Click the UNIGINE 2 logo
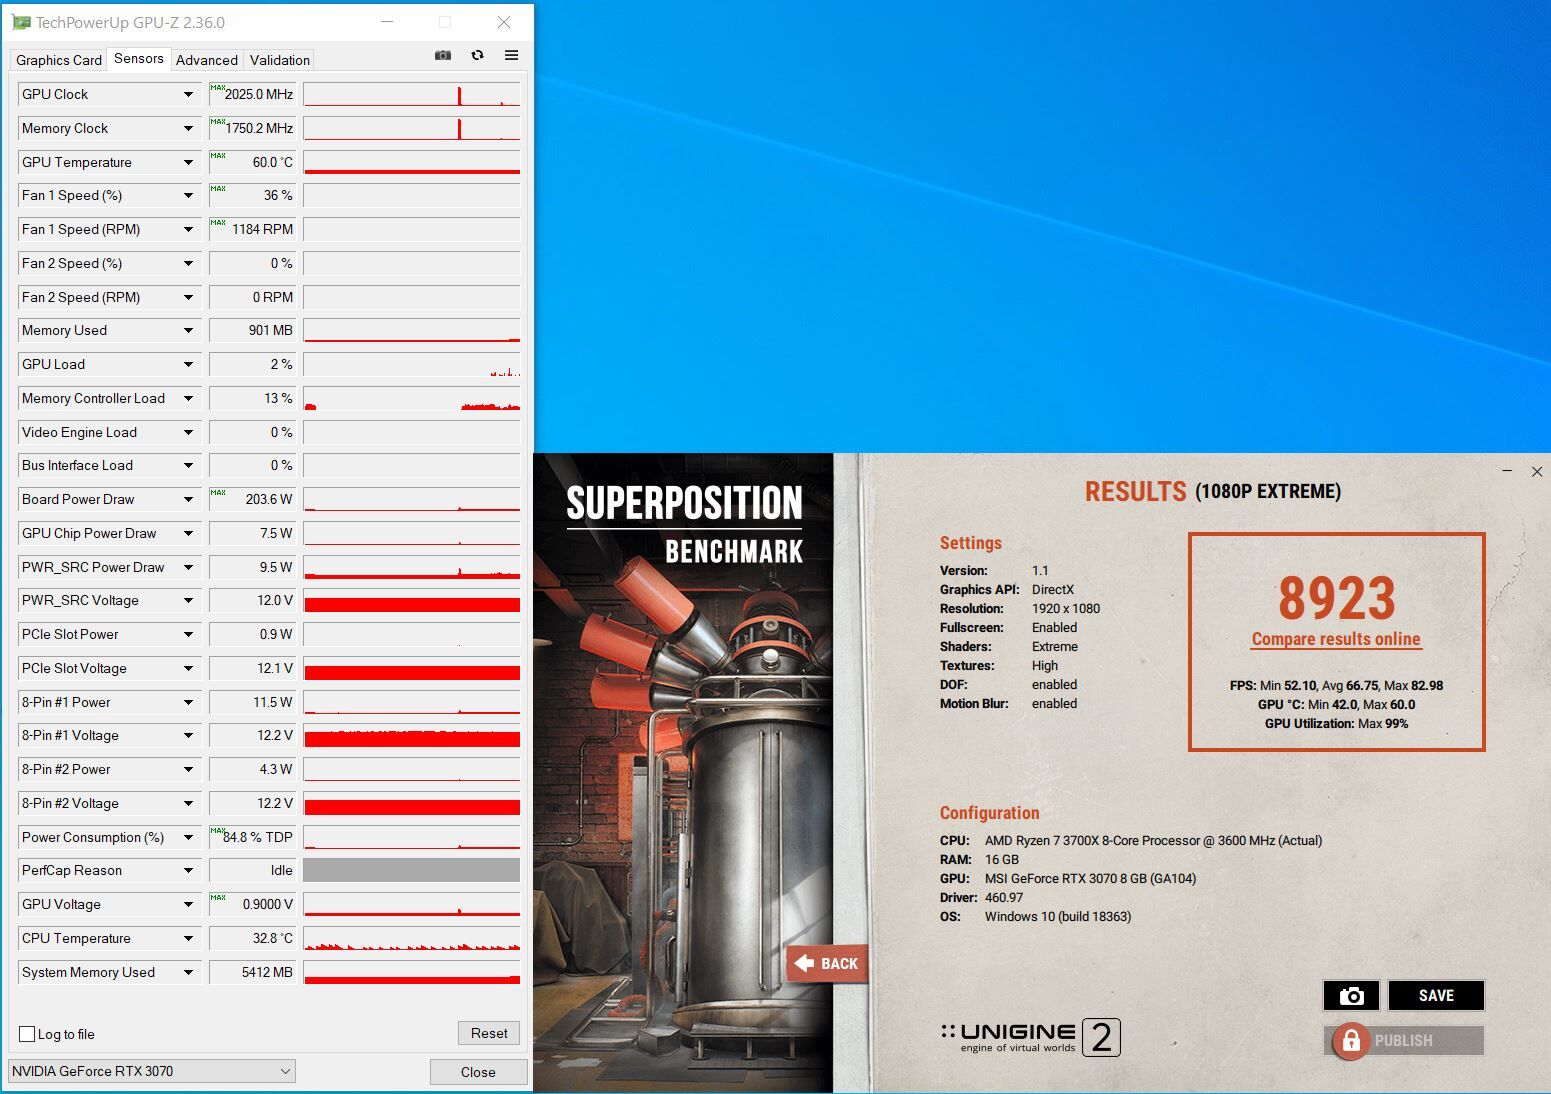1551x1094 pixels. 1030,1037
